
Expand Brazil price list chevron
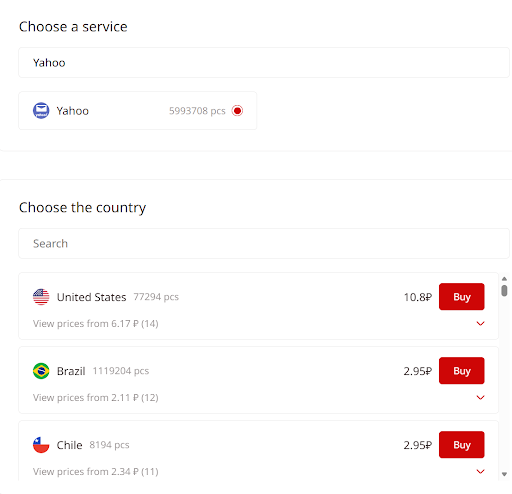click(x=480, y=397)
